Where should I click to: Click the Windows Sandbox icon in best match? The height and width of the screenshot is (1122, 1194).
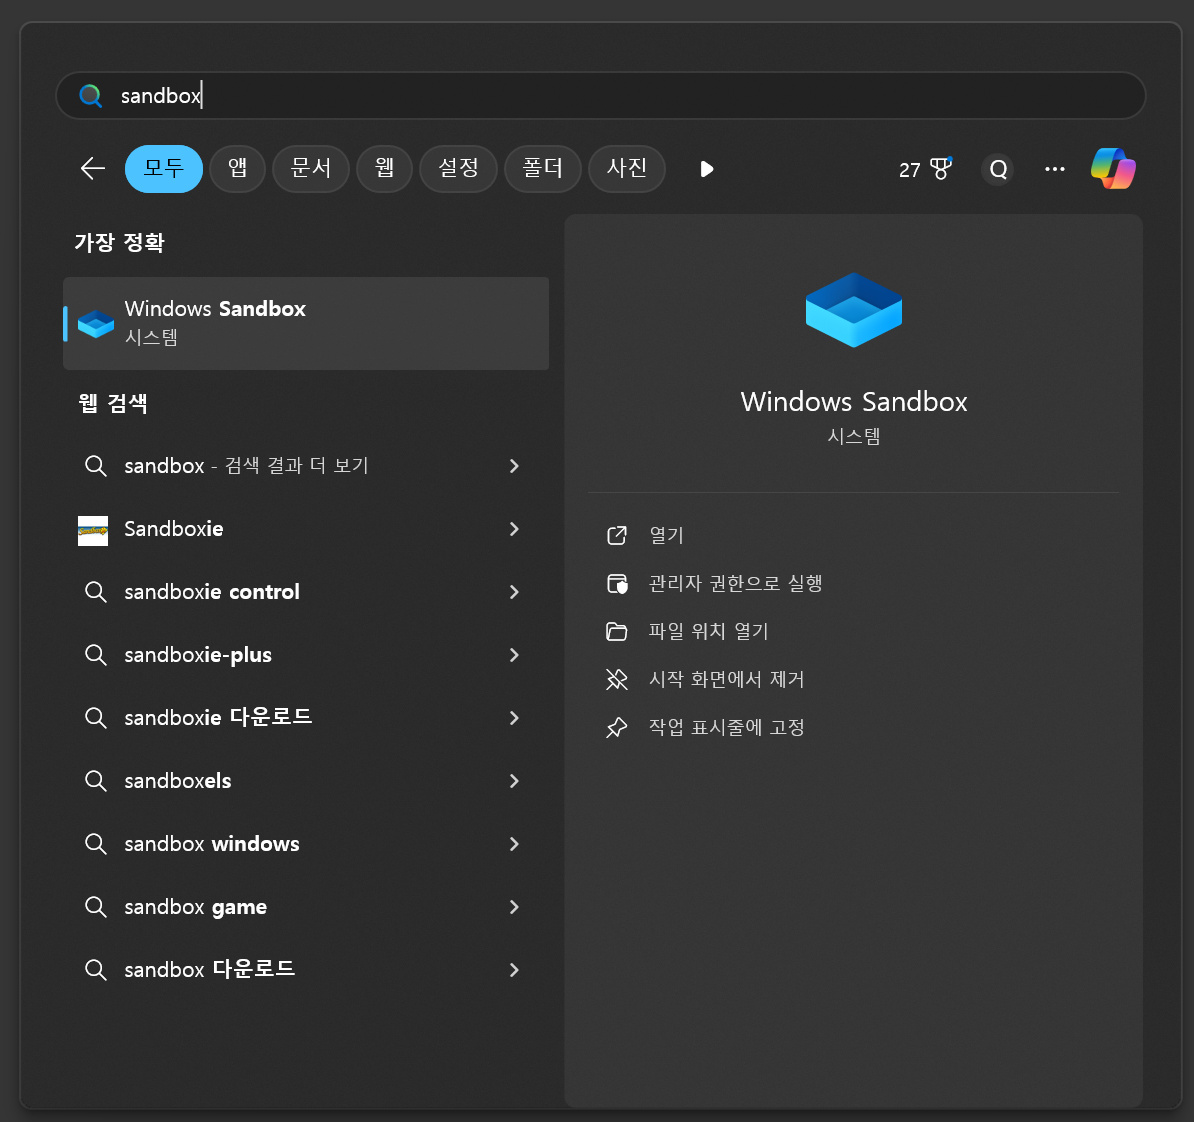96,324
